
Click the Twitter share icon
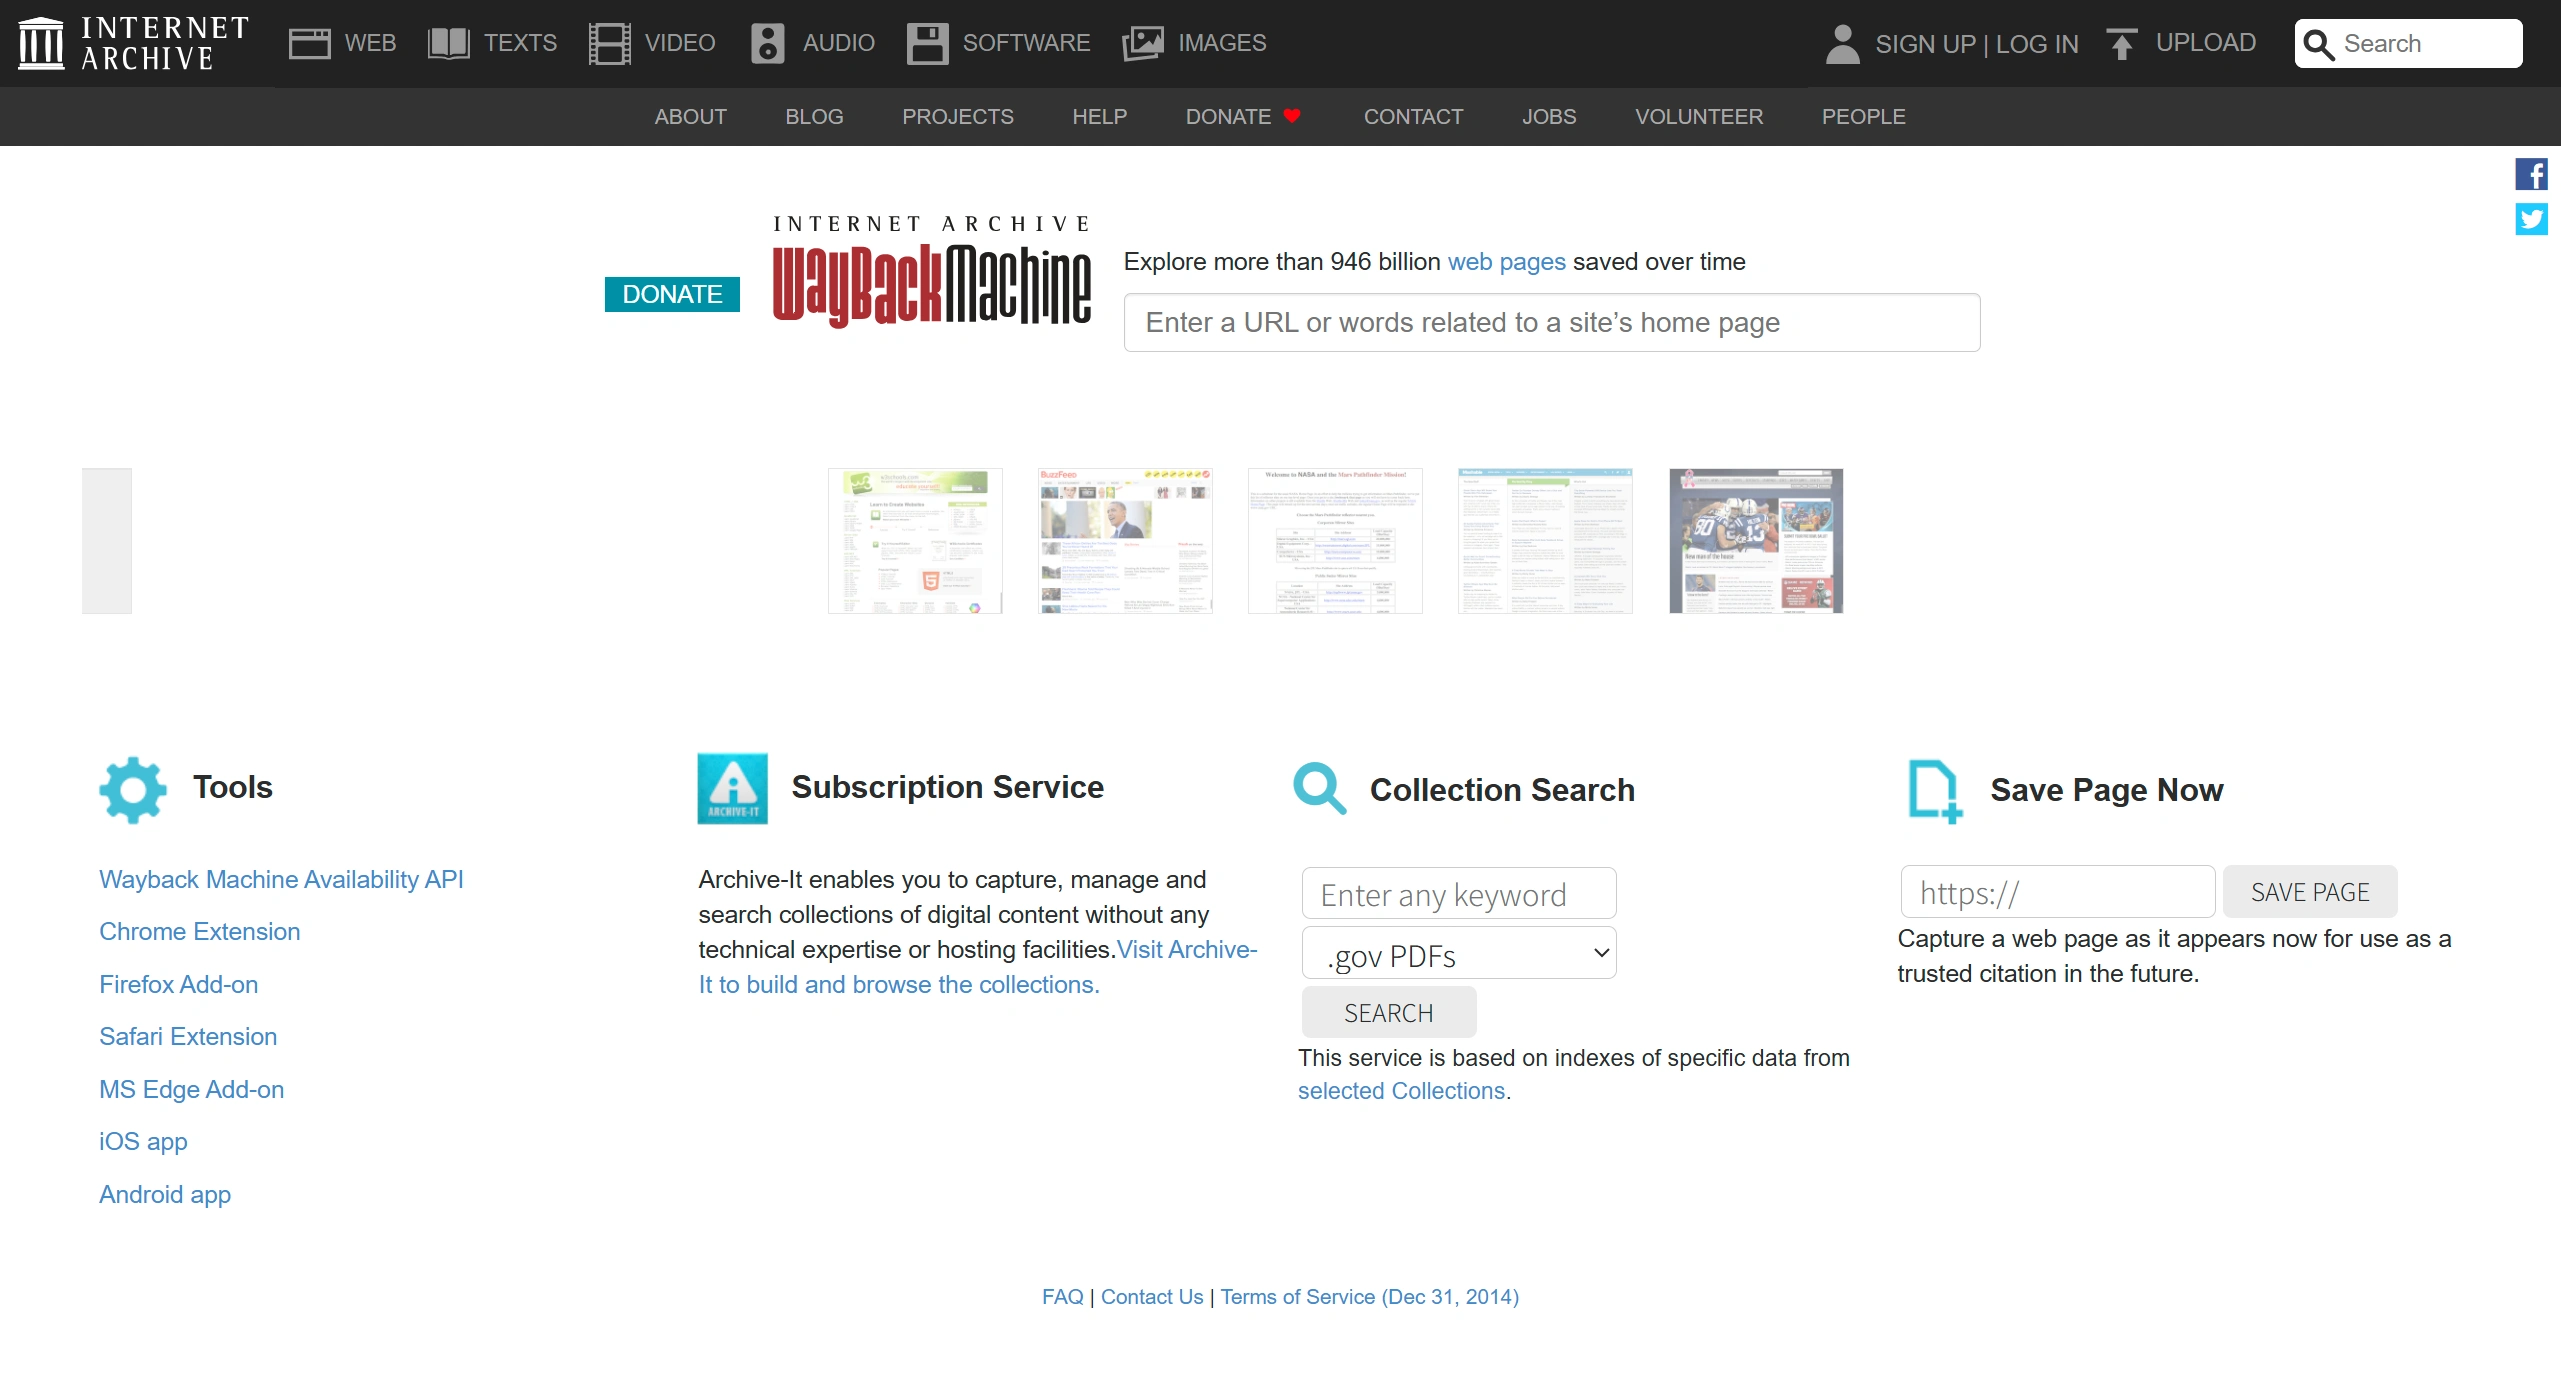point(2531,219)
